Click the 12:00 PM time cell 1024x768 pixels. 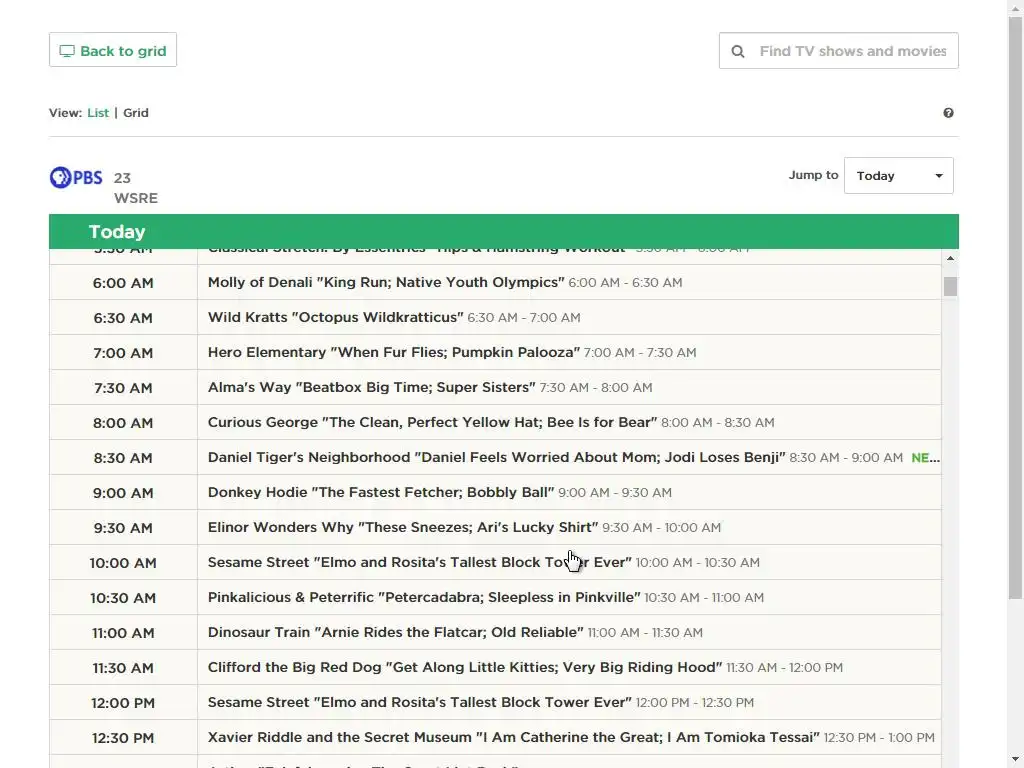point(123,703)
